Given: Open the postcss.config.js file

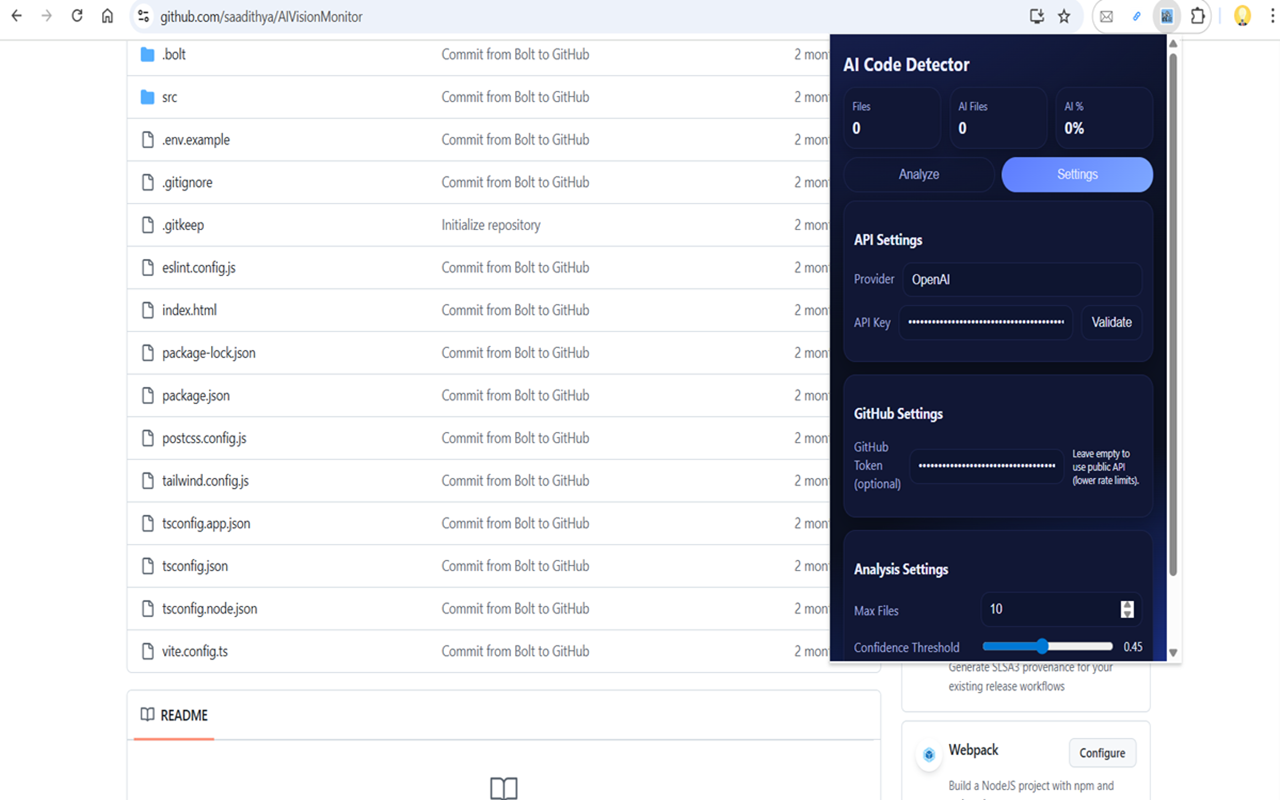Looking at the screenshot, I should tap(204, 438).
